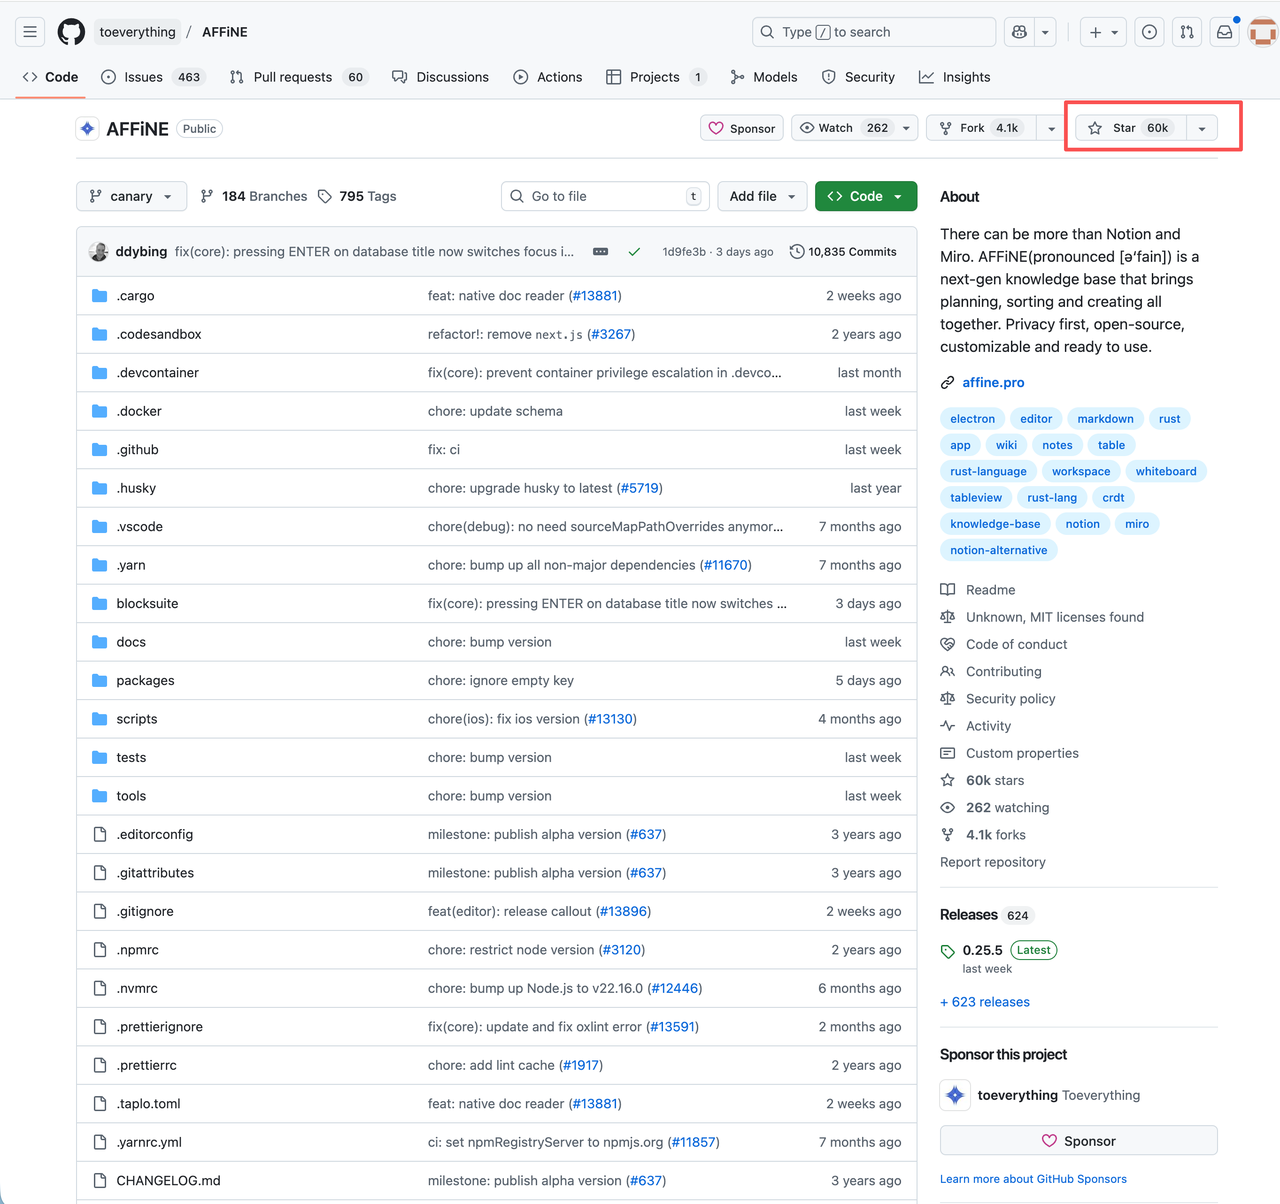Open the Insights tab

[x=955, y=77]
